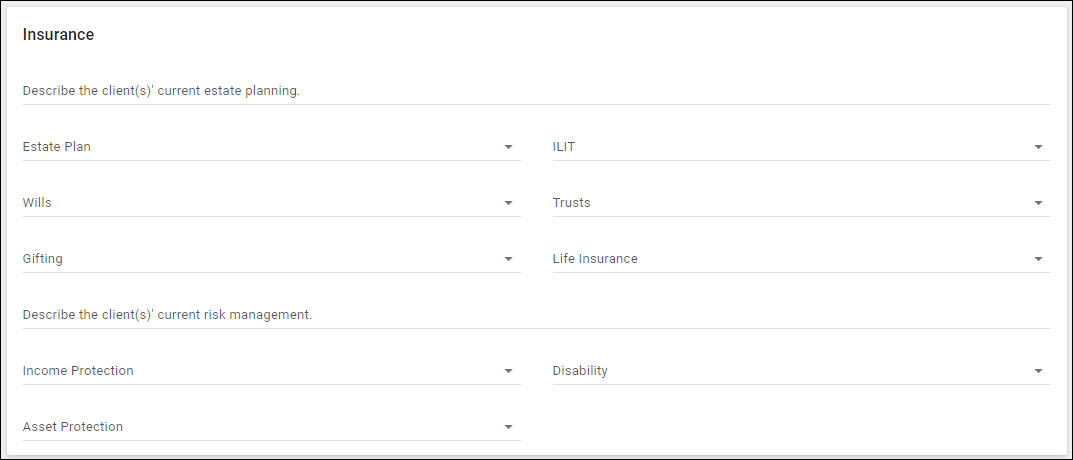Select the Estate Plan field label

tap(57, 147)
